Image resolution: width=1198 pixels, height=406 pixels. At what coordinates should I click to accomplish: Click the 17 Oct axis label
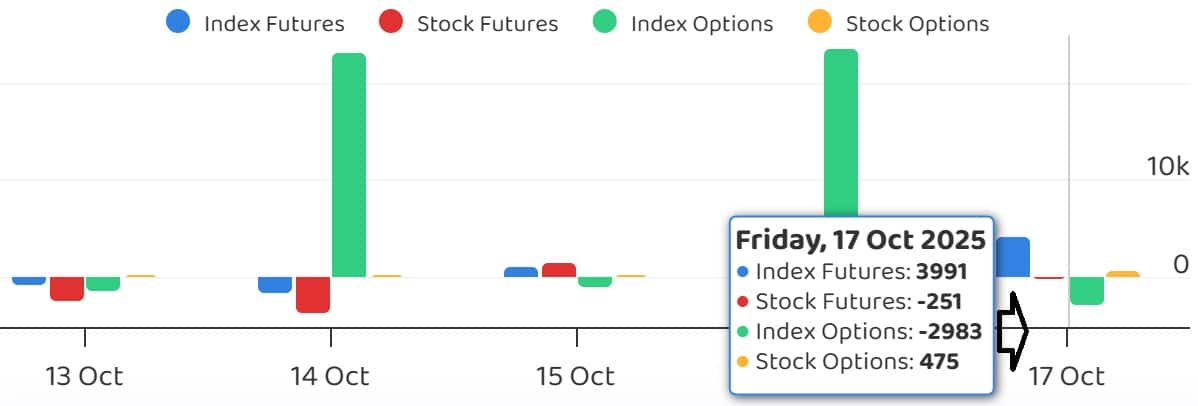point(1066,376)
